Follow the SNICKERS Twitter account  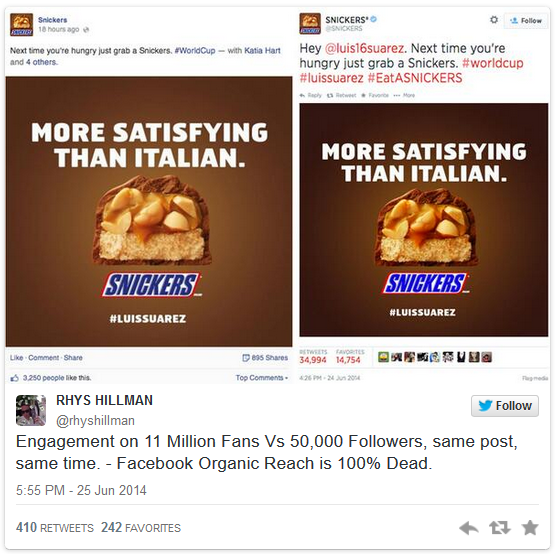tap(526, 21)
